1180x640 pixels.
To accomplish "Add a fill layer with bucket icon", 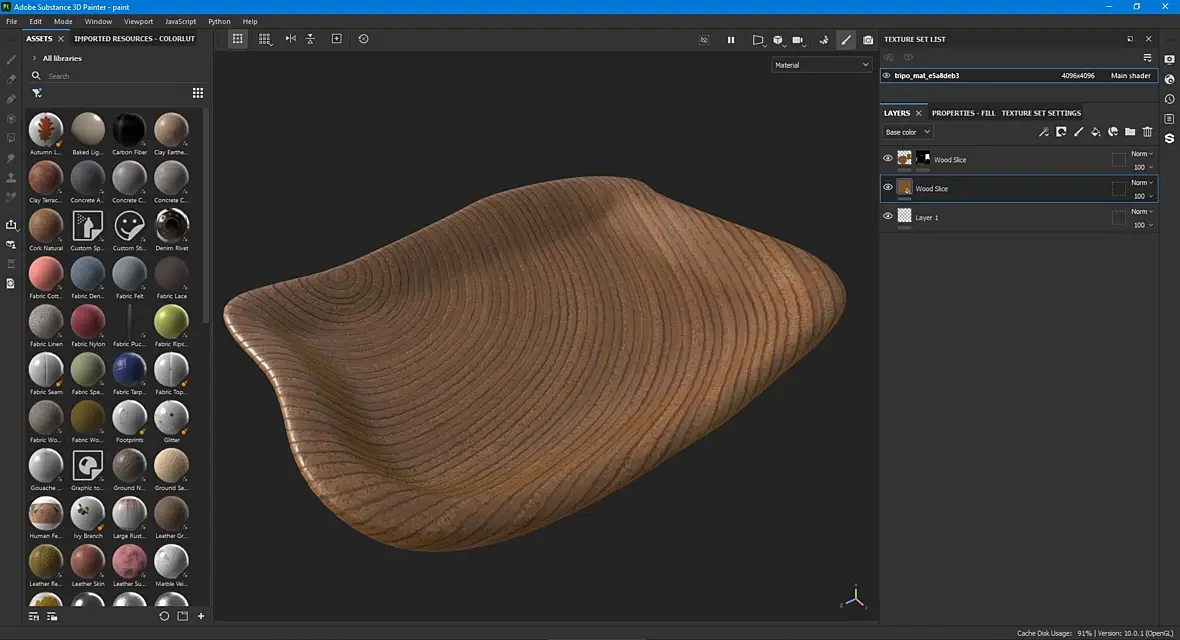I will (1095, 132).
